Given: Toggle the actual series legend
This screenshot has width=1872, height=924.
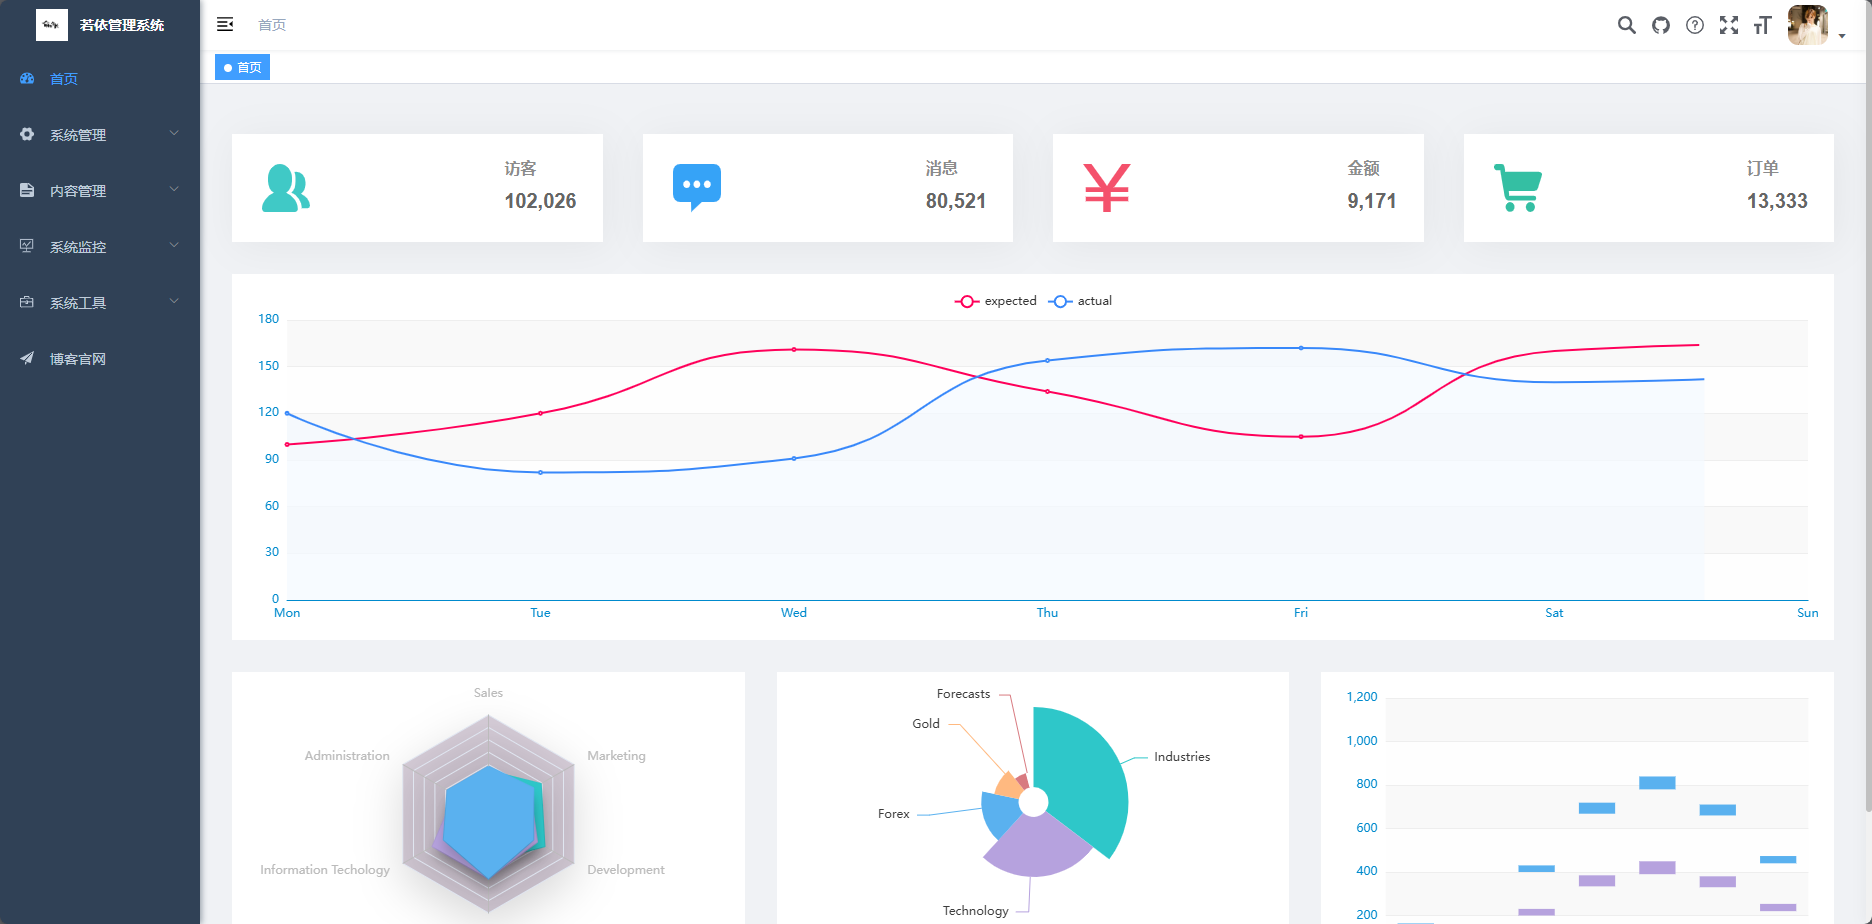Looking at the screenshot, I should coord(1081,301).
